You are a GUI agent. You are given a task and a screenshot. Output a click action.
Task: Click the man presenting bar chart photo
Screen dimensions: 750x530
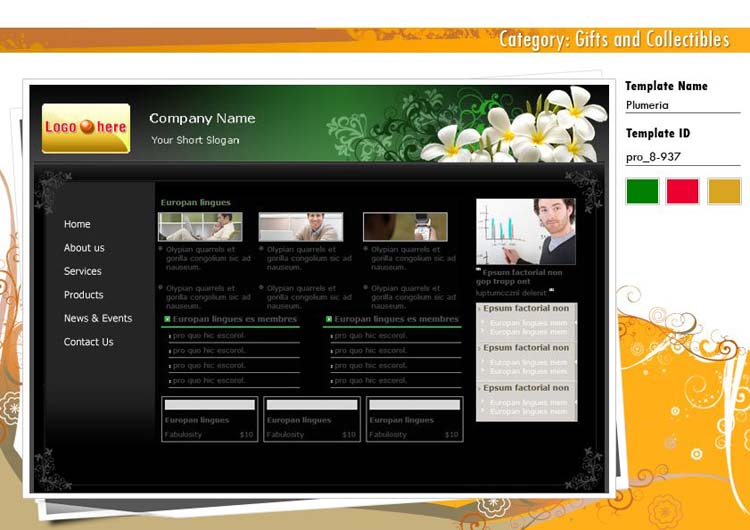pyautogui.click(x=526, y=231)
